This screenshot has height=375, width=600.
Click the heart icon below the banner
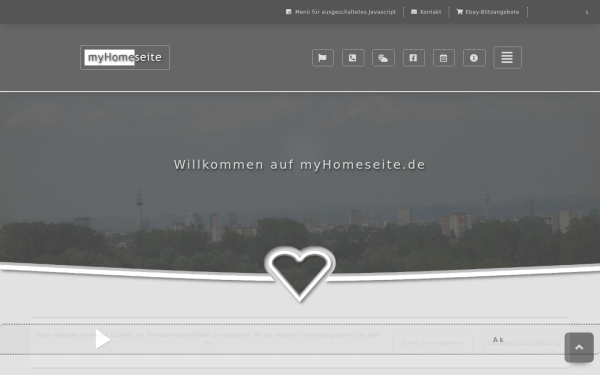[x=300, y=274]
